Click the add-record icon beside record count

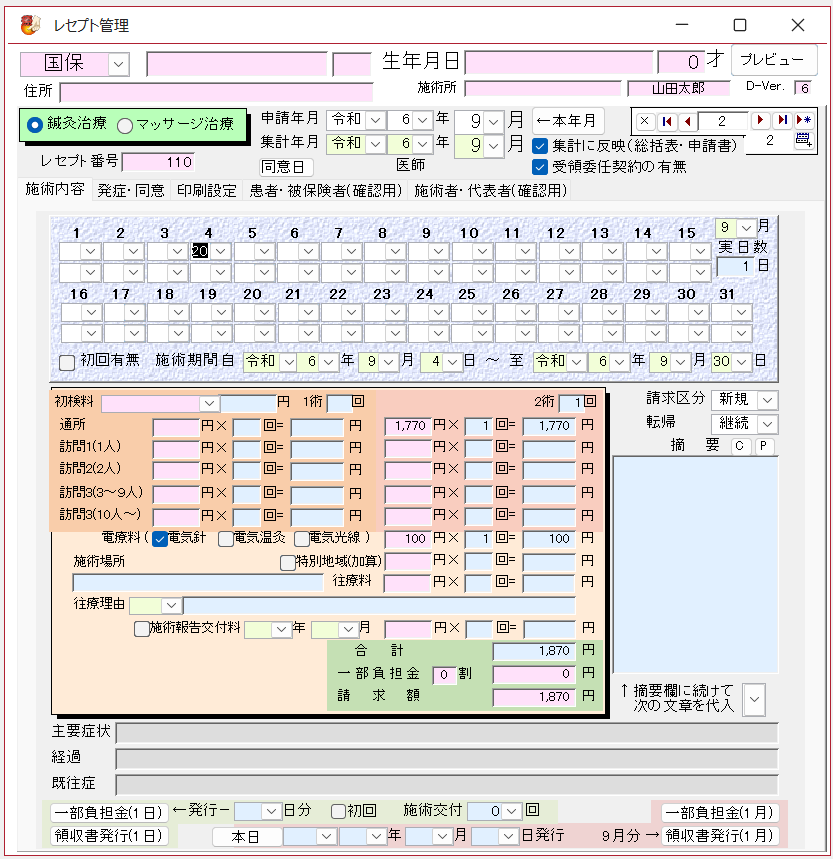pos(803,141)
